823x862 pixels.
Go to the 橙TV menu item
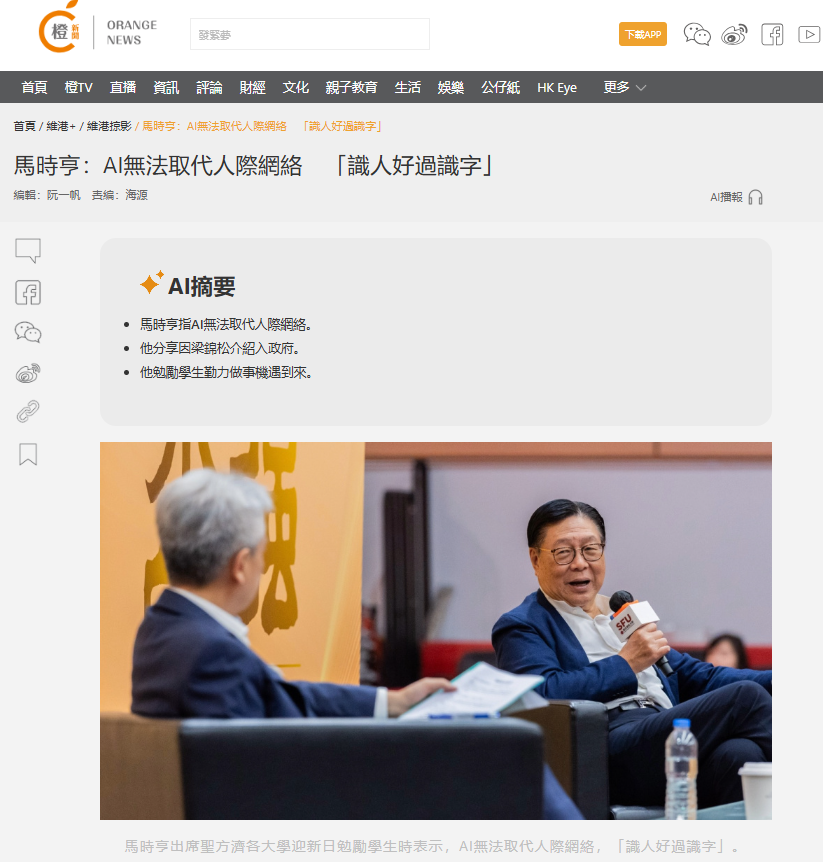click(79, 87)
